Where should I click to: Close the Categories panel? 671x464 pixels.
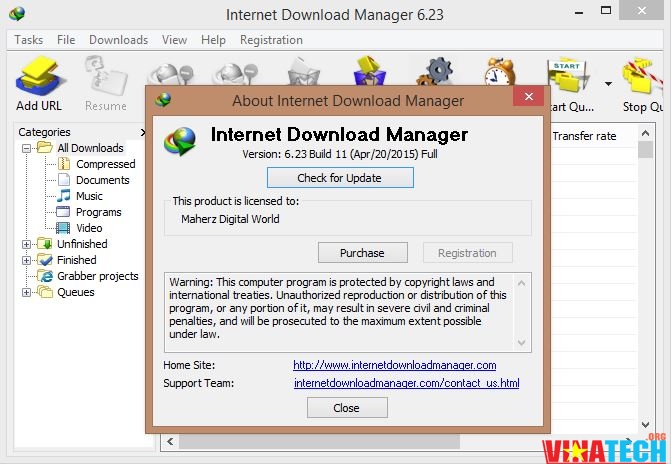(143, 132)
